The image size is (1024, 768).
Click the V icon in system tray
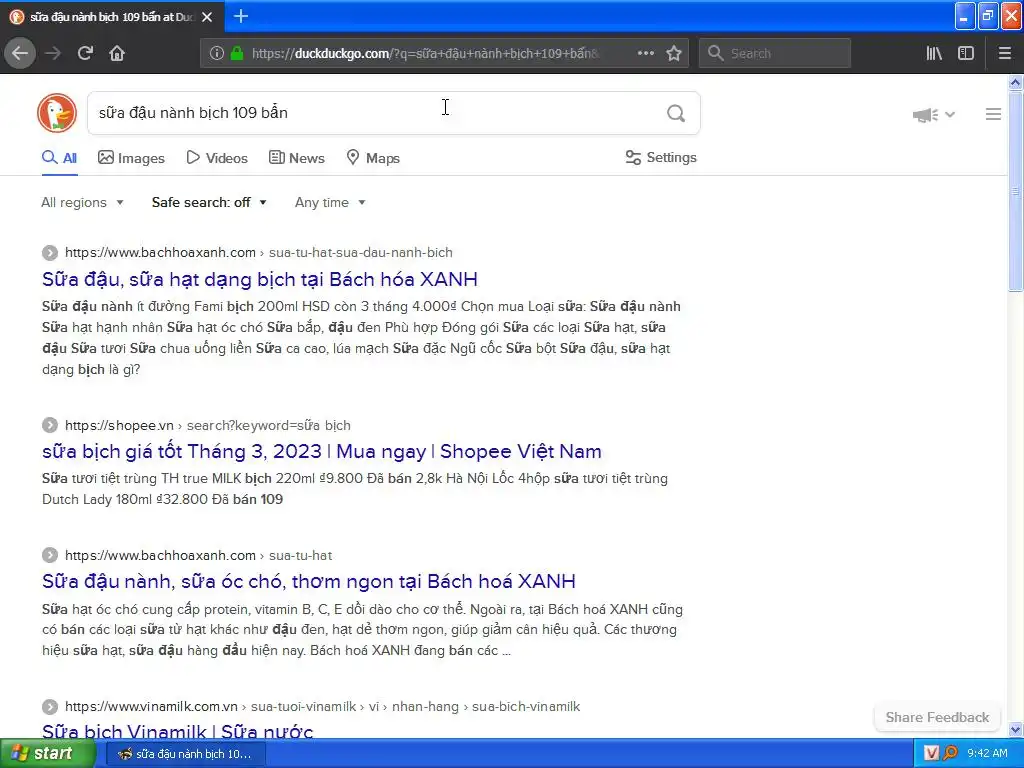point(931,753)
